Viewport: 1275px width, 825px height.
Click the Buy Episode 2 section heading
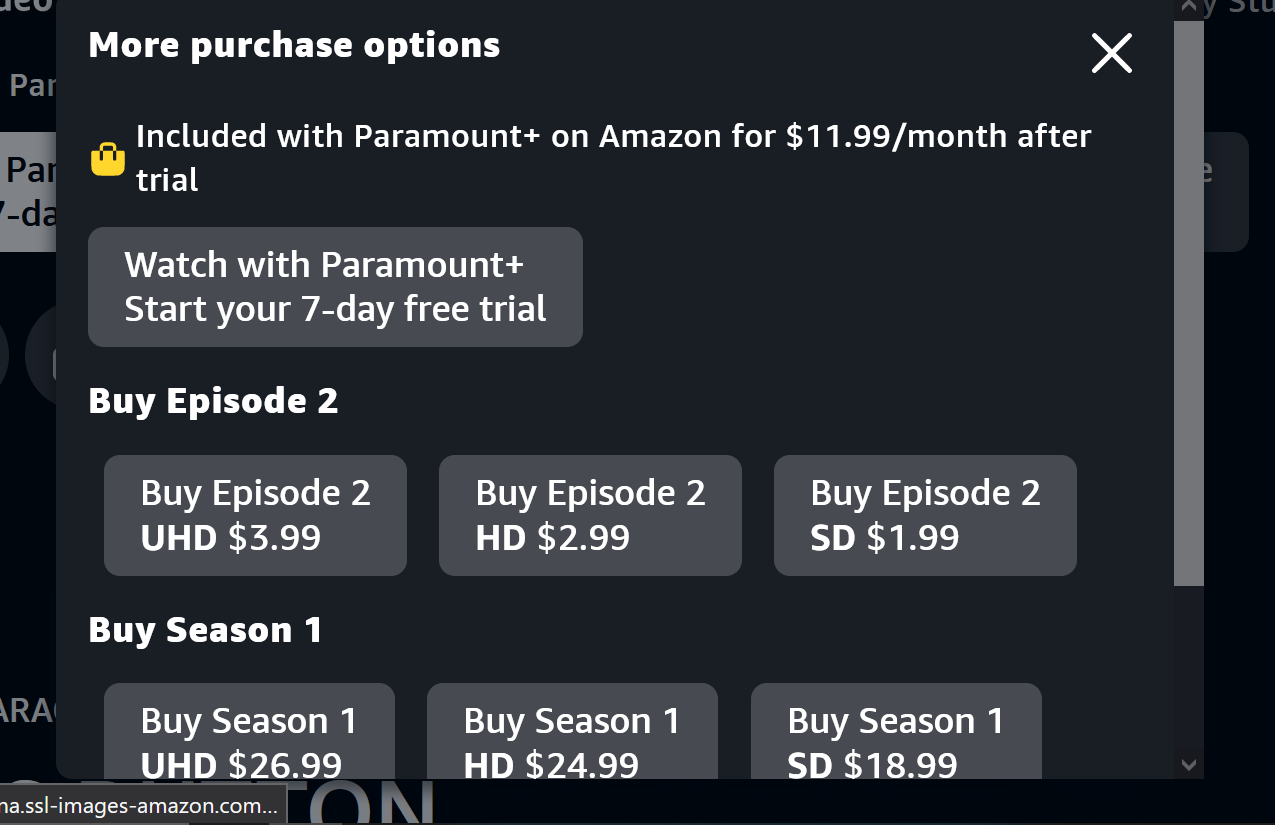click(x=213, y=400)
